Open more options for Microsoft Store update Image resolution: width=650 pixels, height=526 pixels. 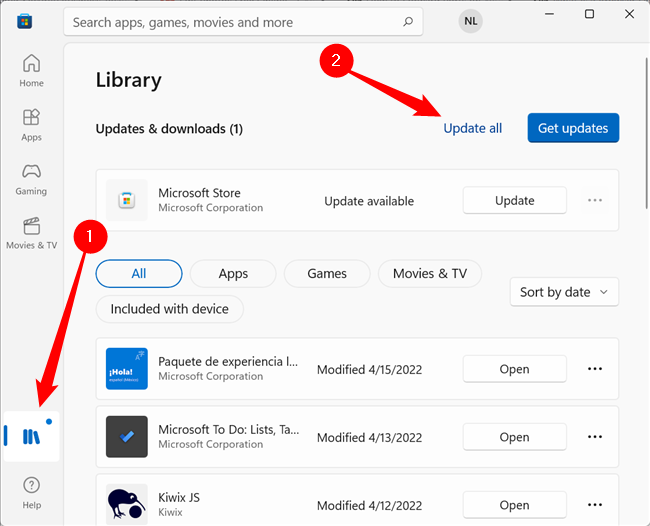(x=595, y=200)
